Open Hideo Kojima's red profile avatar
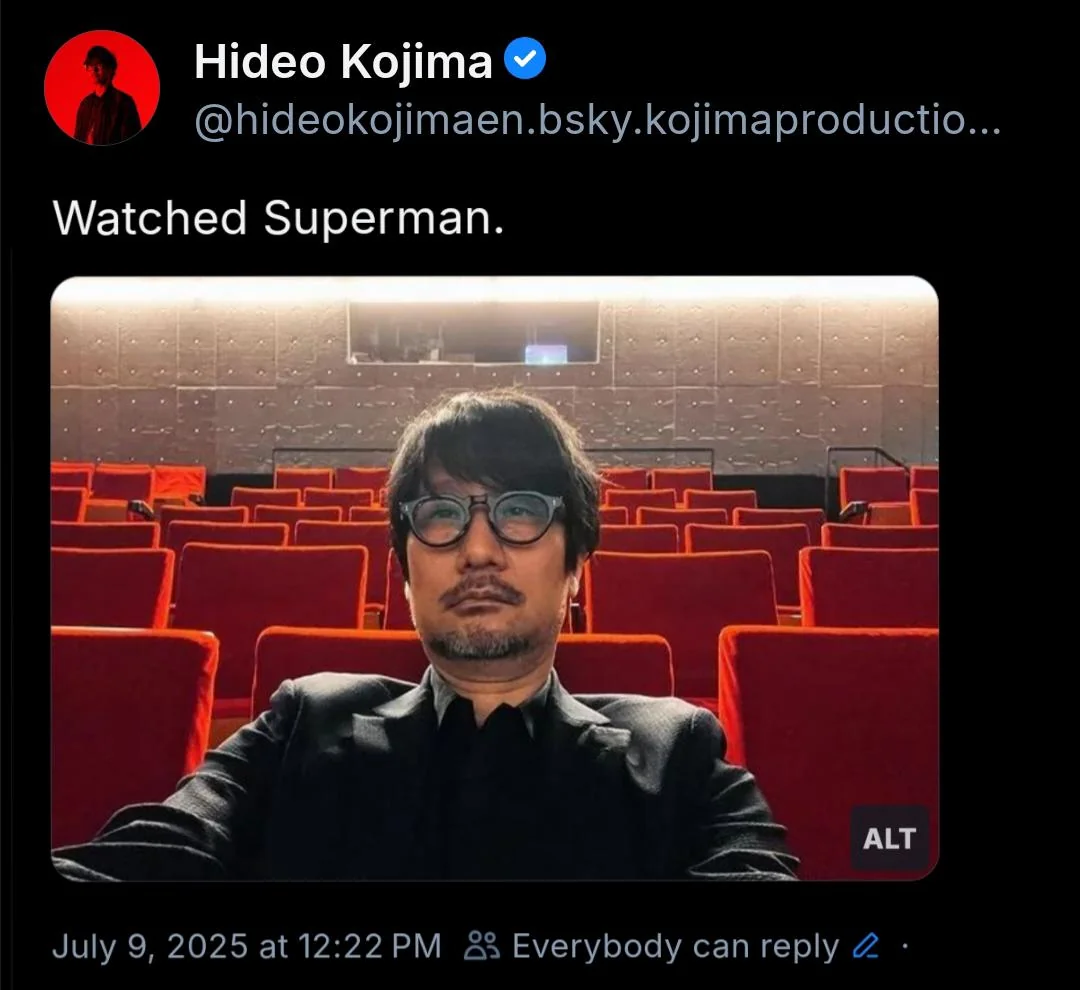 102,87
